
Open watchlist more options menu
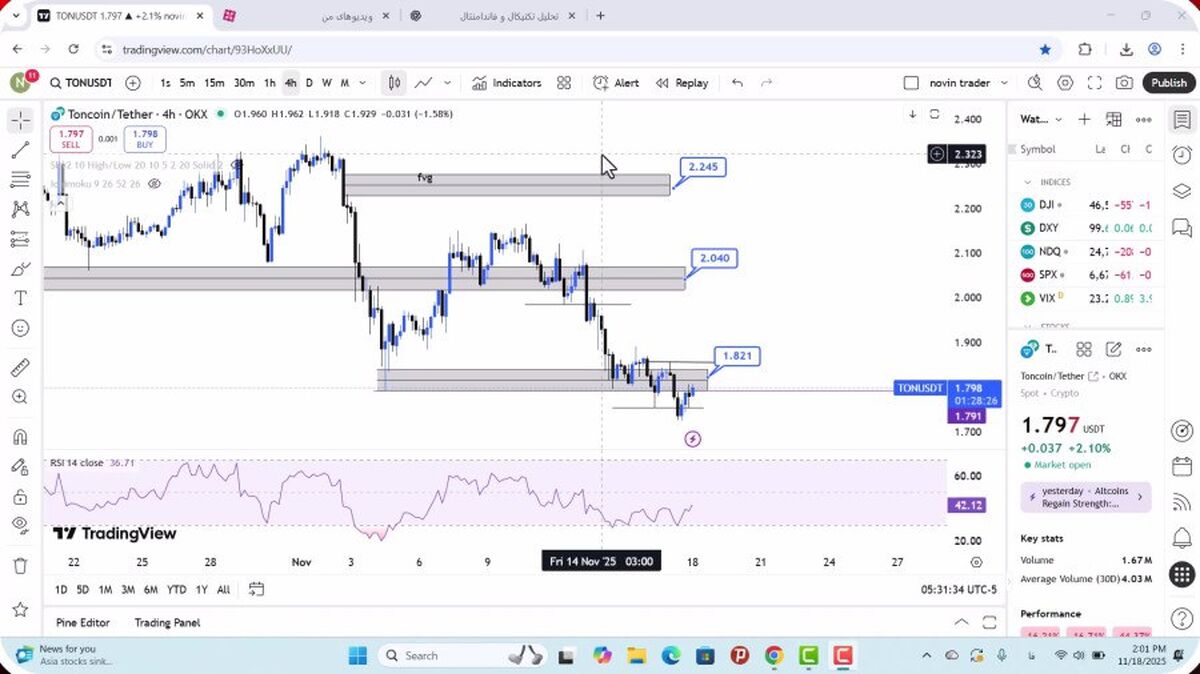1144,119
